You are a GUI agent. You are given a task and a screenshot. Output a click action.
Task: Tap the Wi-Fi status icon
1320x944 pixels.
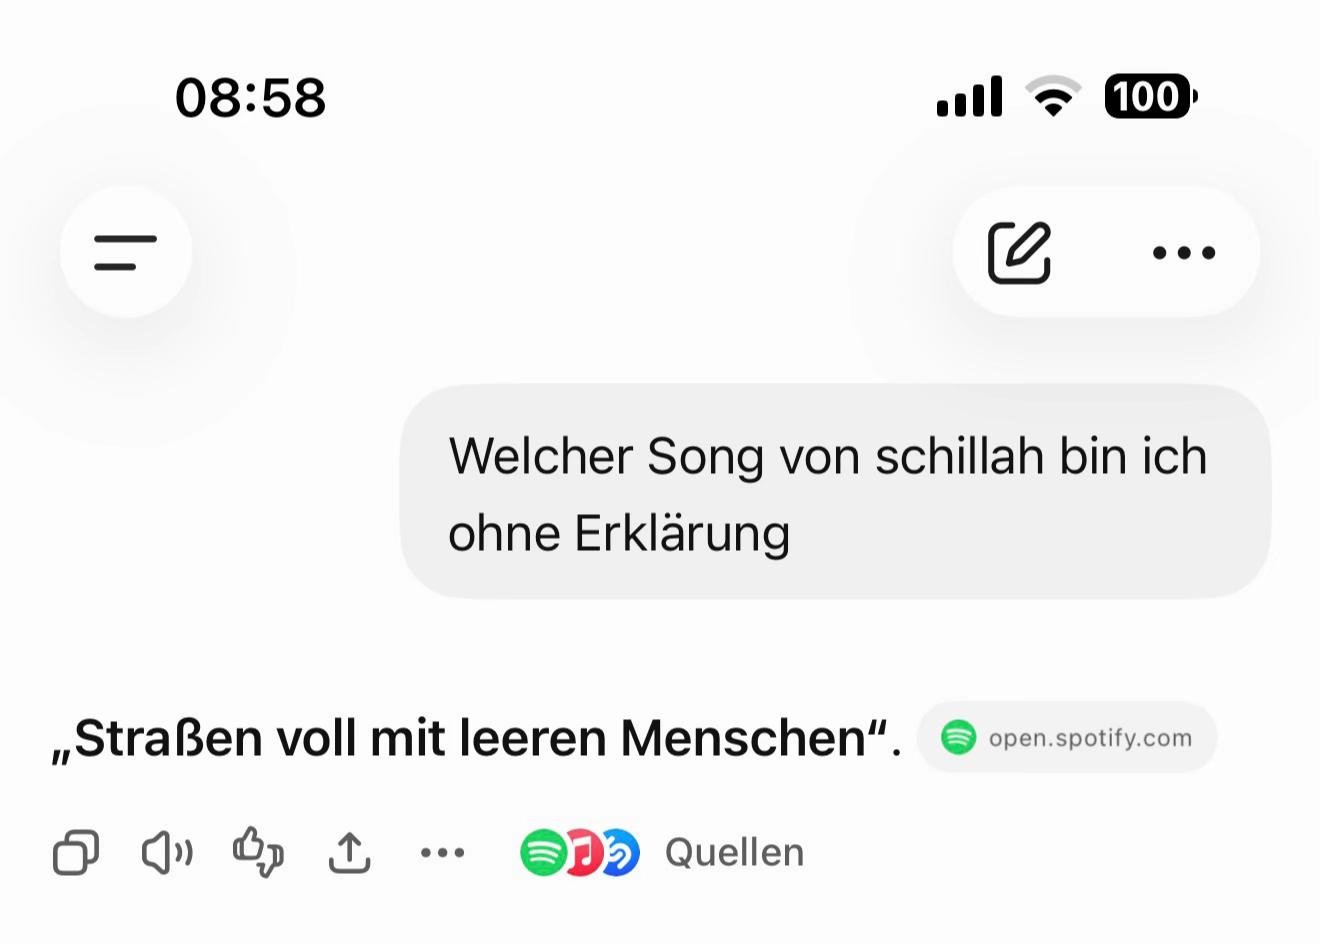1053,97
